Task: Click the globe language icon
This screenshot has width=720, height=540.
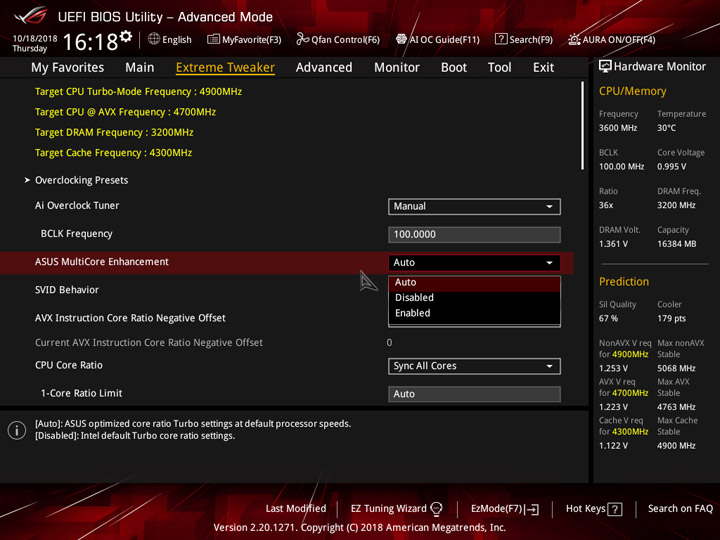Action: [154, 39]
